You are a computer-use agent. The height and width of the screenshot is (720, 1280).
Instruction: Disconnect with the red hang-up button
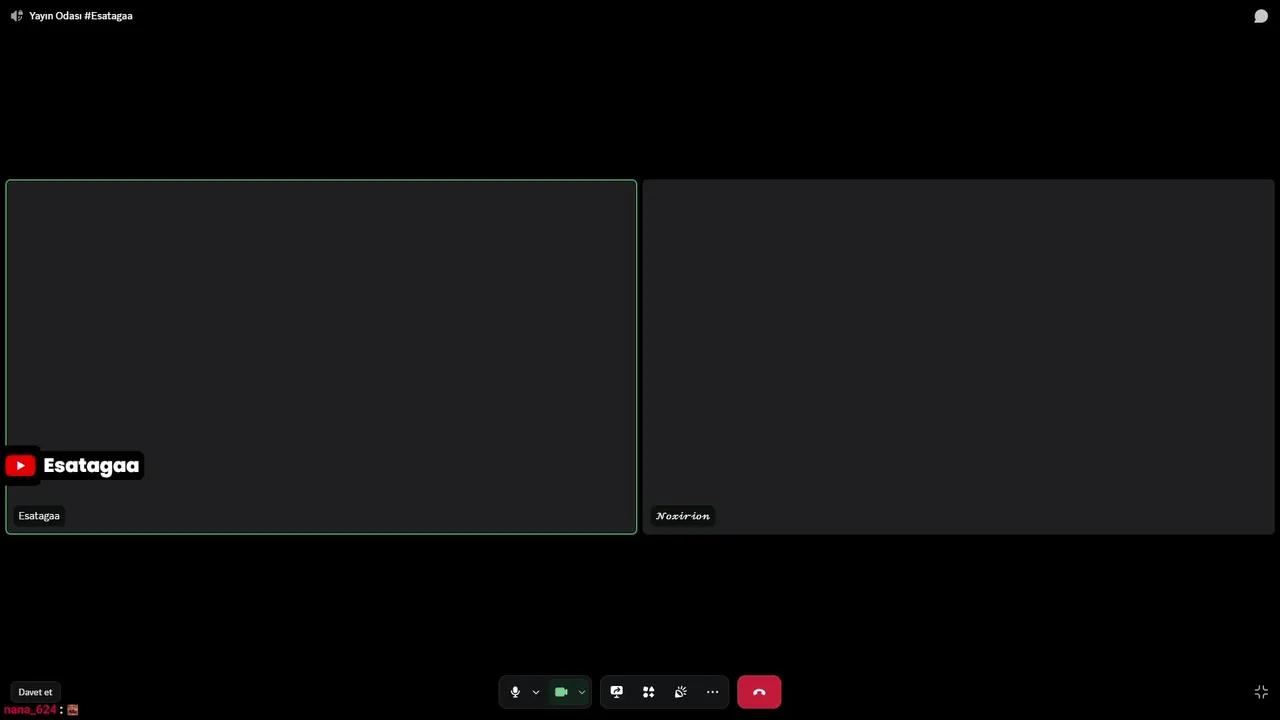[x=759, y=692]
